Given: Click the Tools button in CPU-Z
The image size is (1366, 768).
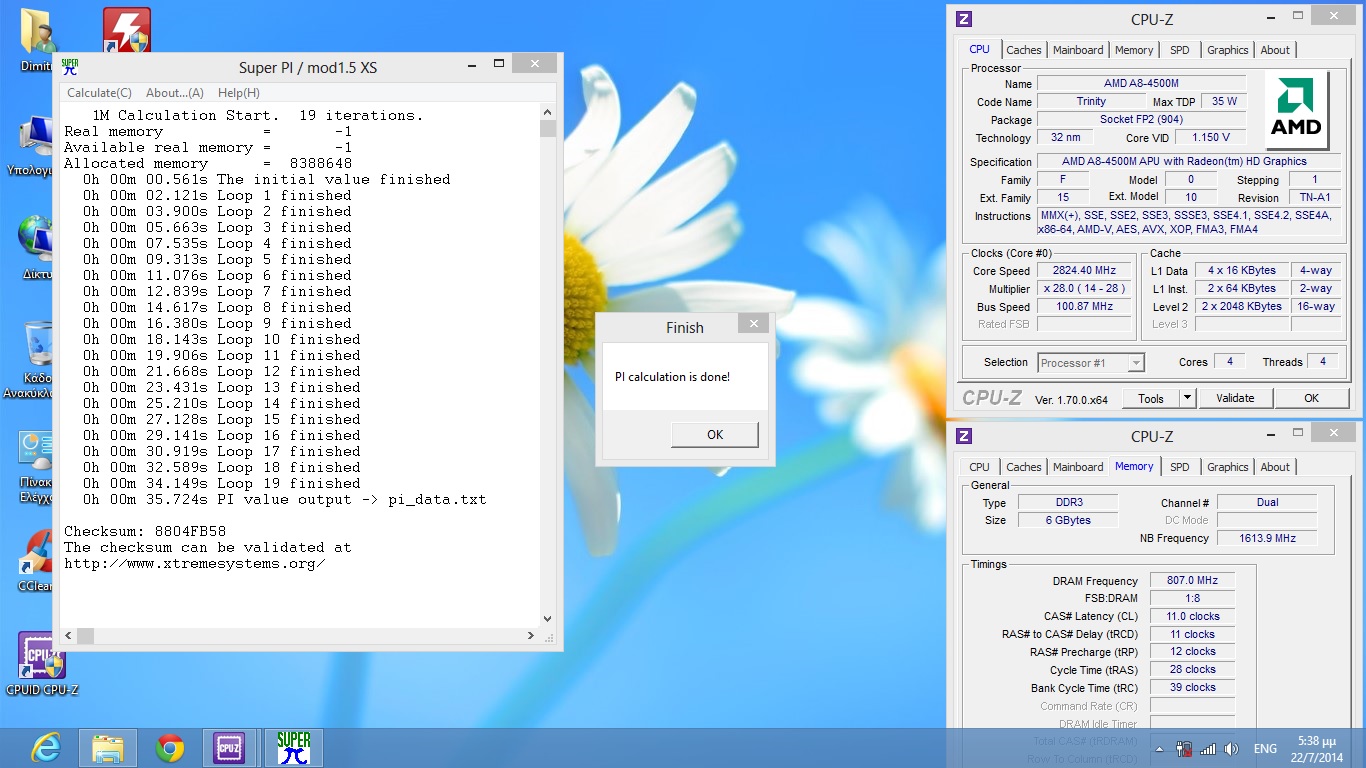Looking at the screenshot, I should (x=1151, y=398).
